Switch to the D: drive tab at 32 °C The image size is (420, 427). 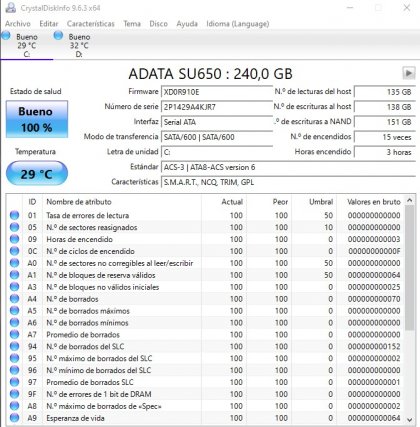(79, 45)
